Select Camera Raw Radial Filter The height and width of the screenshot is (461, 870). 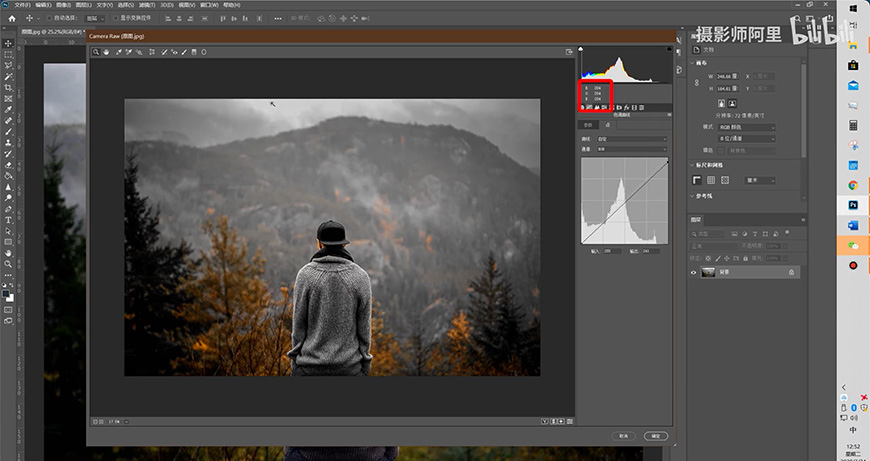204,52
